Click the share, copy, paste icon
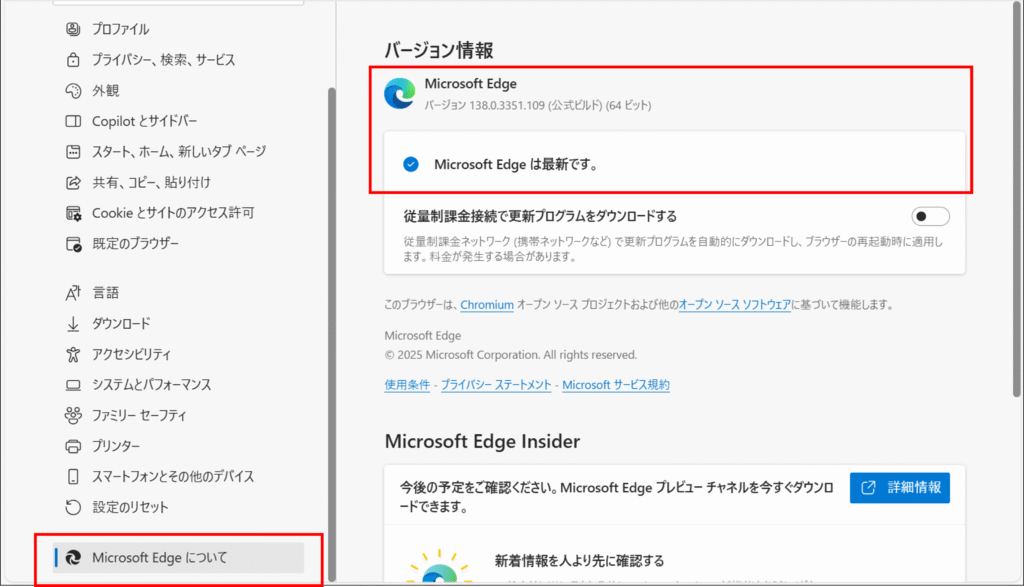This screenshot has height=587, width=1024. [73, 182]
